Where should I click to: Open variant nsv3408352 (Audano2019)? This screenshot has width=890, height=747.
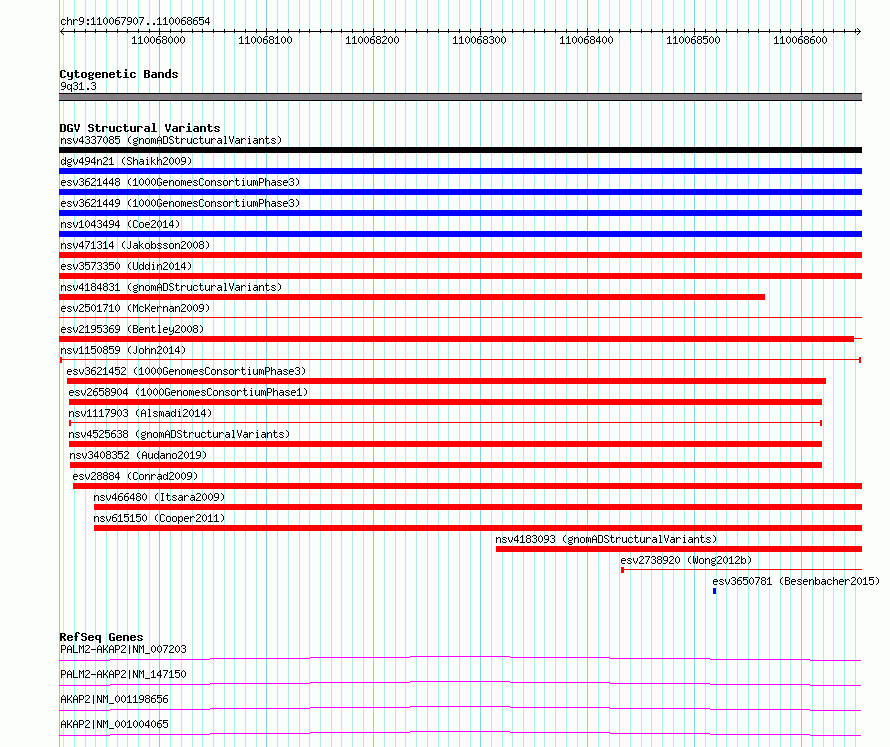click(138, 455)
